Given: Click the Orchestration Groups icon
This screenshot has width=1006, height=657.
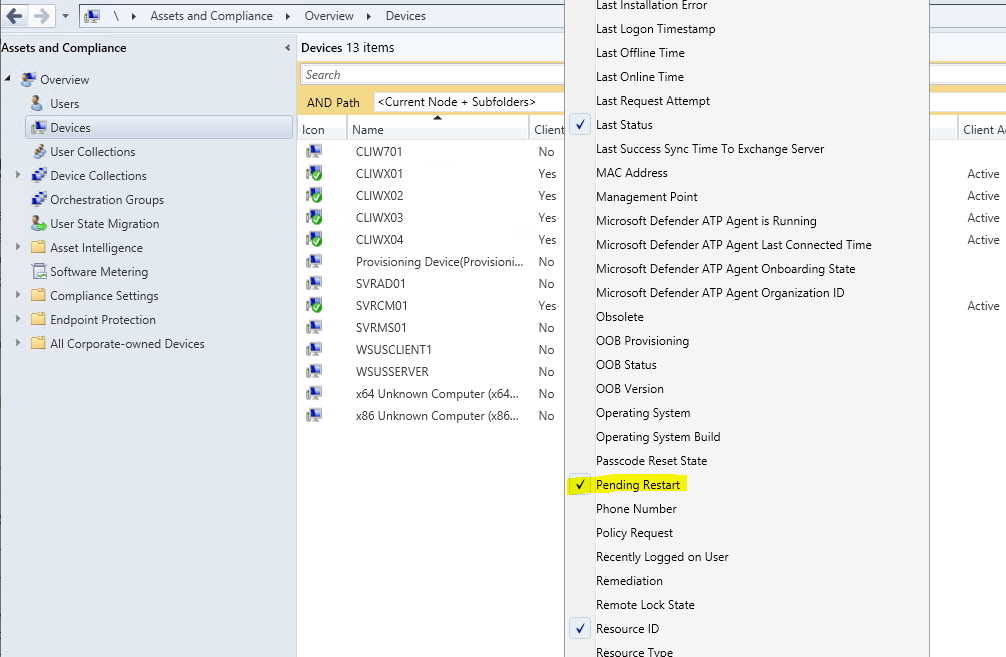Looking at the screenshot, I should coord(39,200).
